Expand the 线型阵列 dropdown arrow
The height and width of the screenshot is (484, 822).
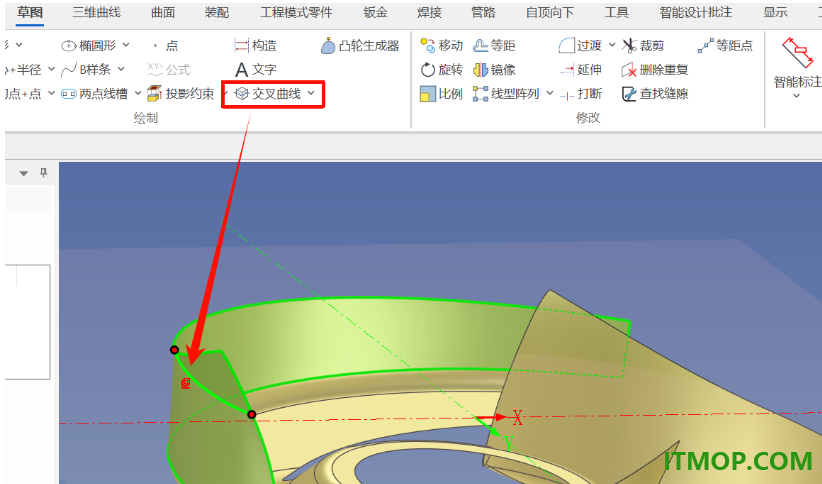click(x=549, y=93)
